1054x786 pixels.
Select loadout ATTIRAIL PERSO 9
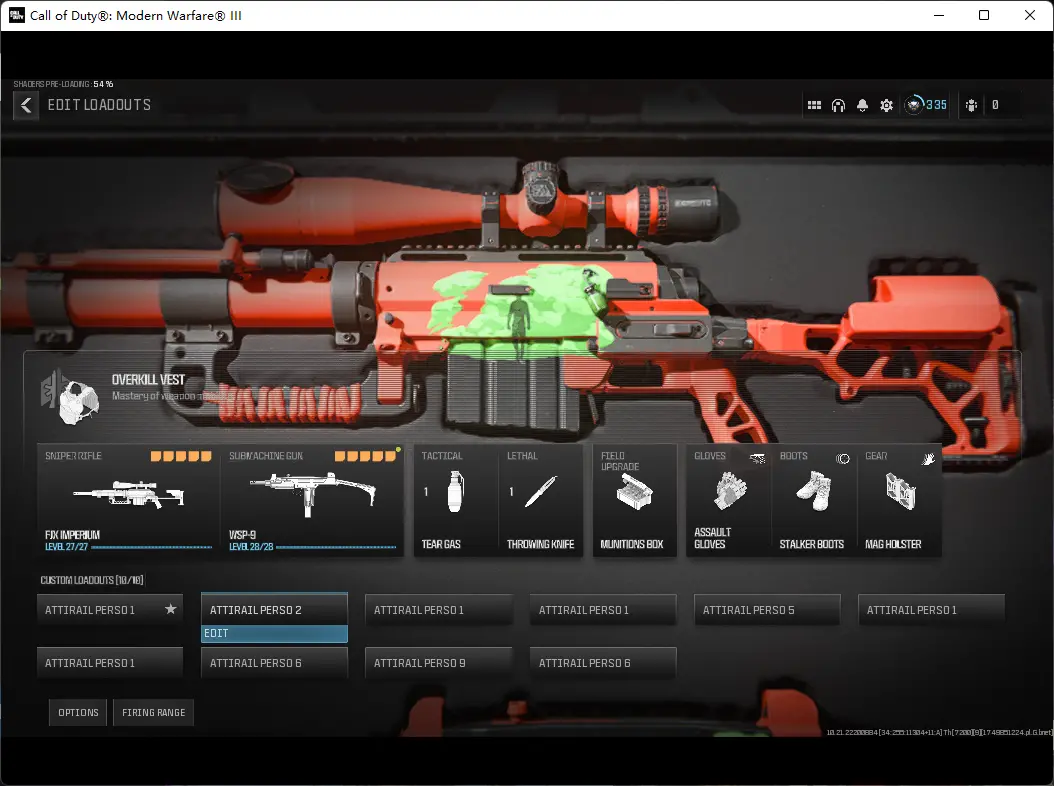pos(438,663)
